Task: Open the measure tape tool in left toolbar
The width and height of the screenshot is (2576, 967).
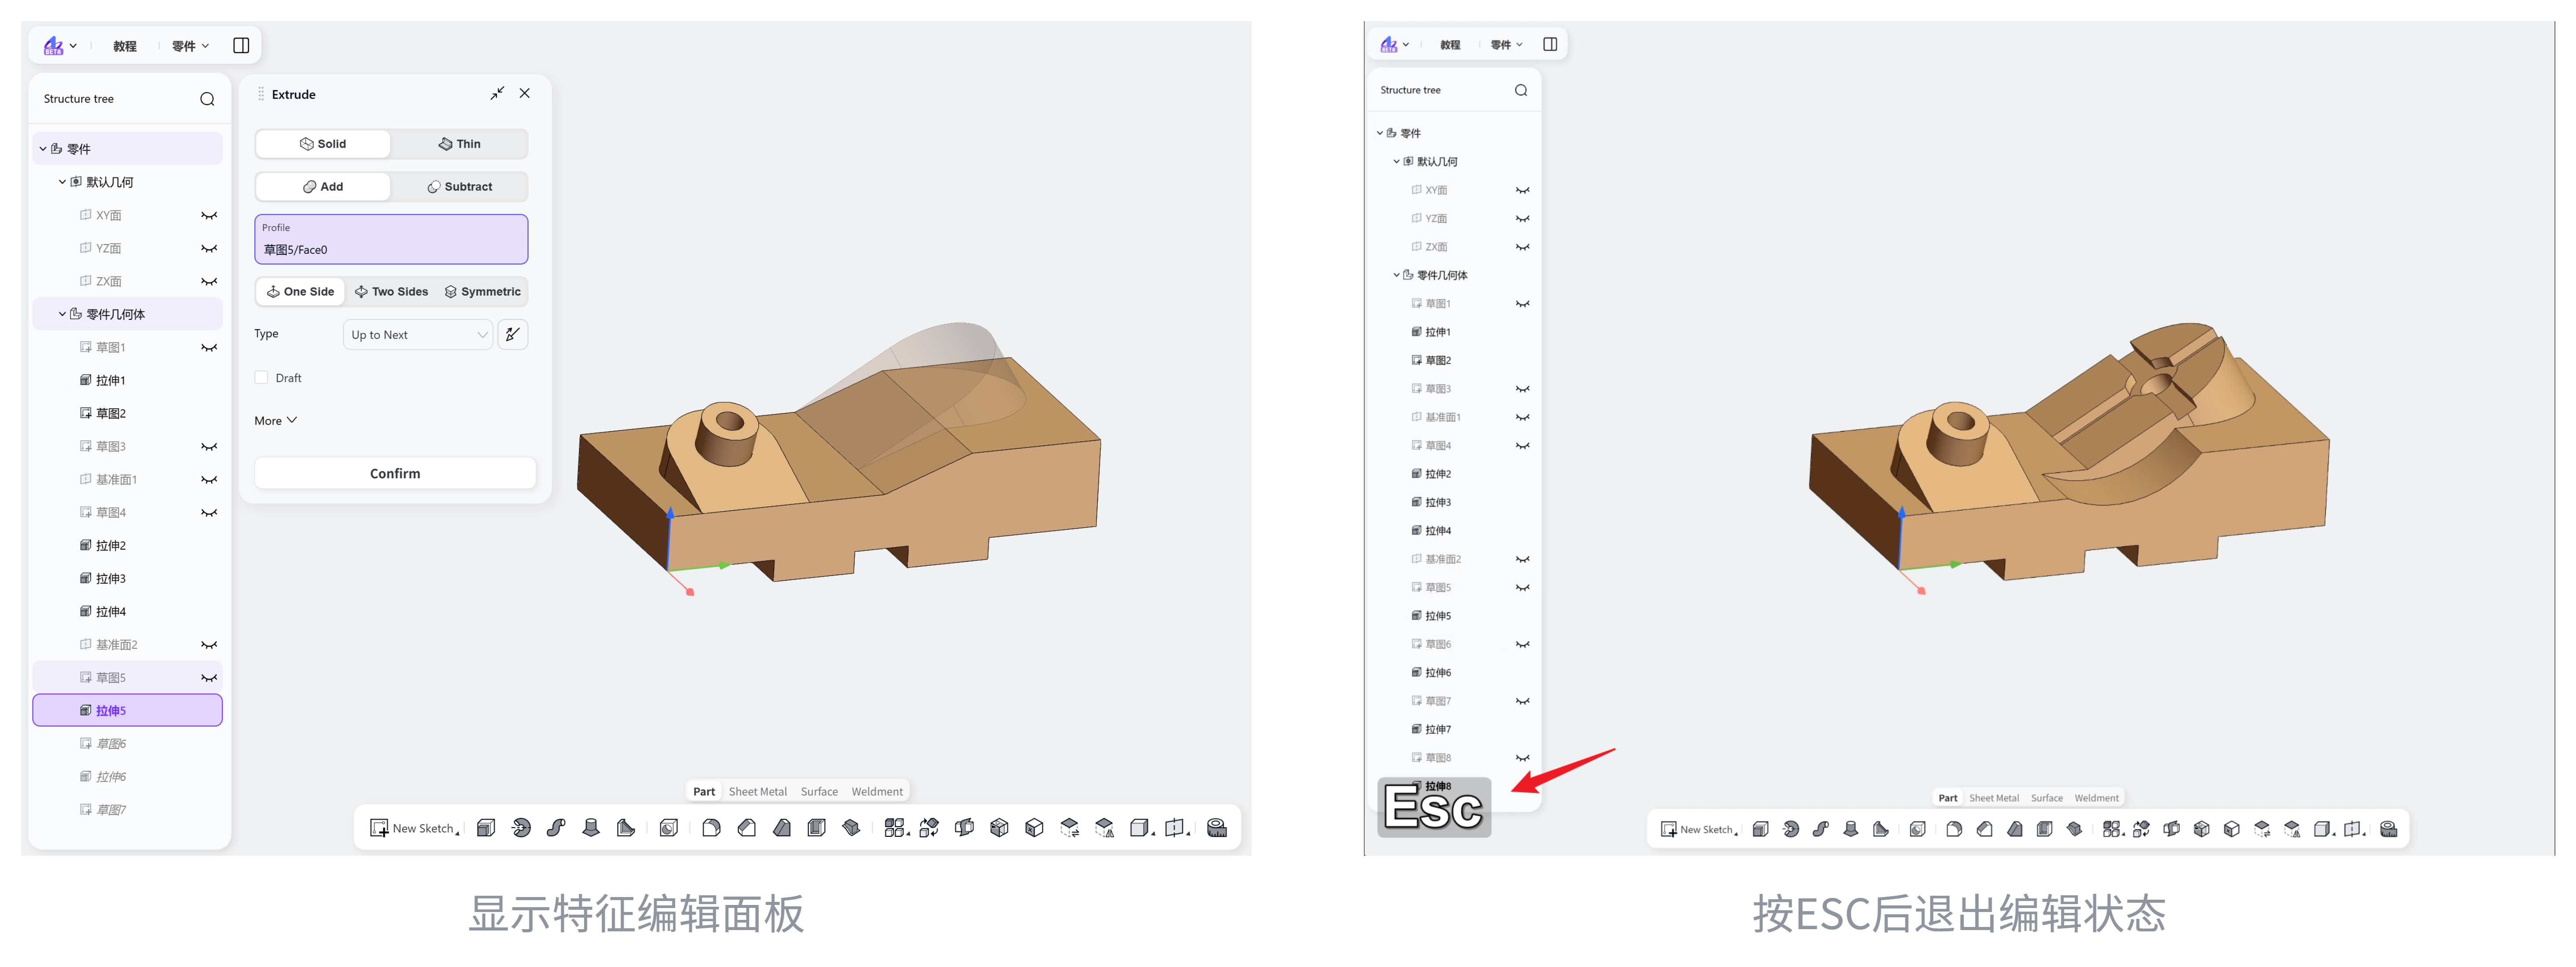Action: click(x=1217, y=828)
